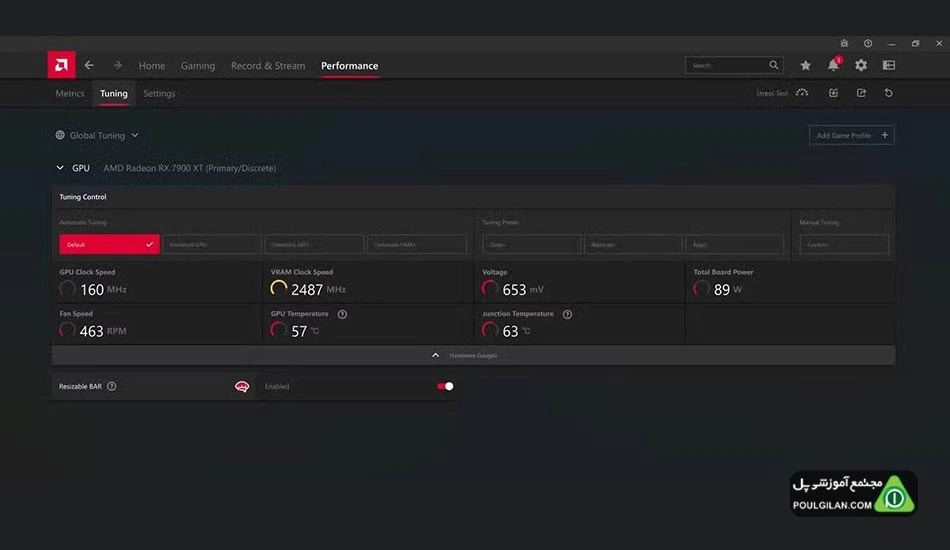Click the AMD logo home icon

click(x=61, y=65)
